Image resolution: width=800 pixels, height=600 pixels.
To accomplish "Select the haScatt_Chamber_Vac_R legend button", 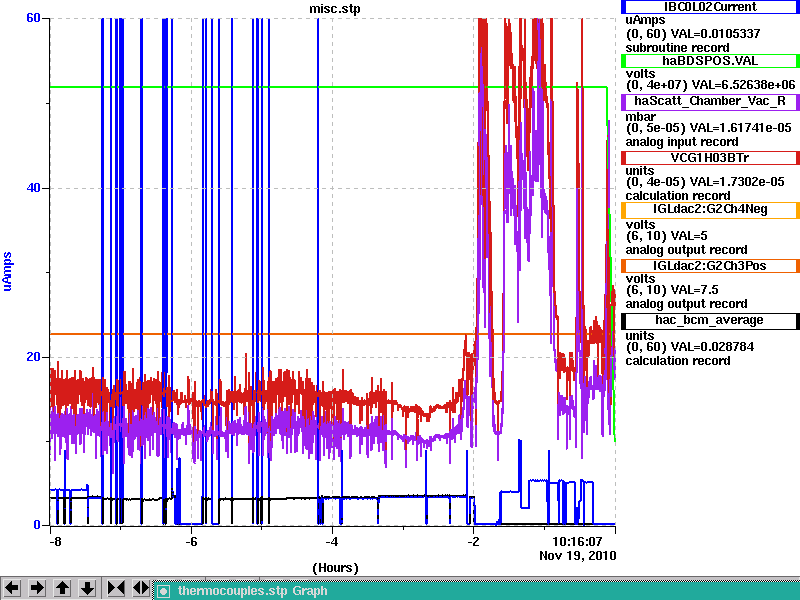I will [710, 101].
